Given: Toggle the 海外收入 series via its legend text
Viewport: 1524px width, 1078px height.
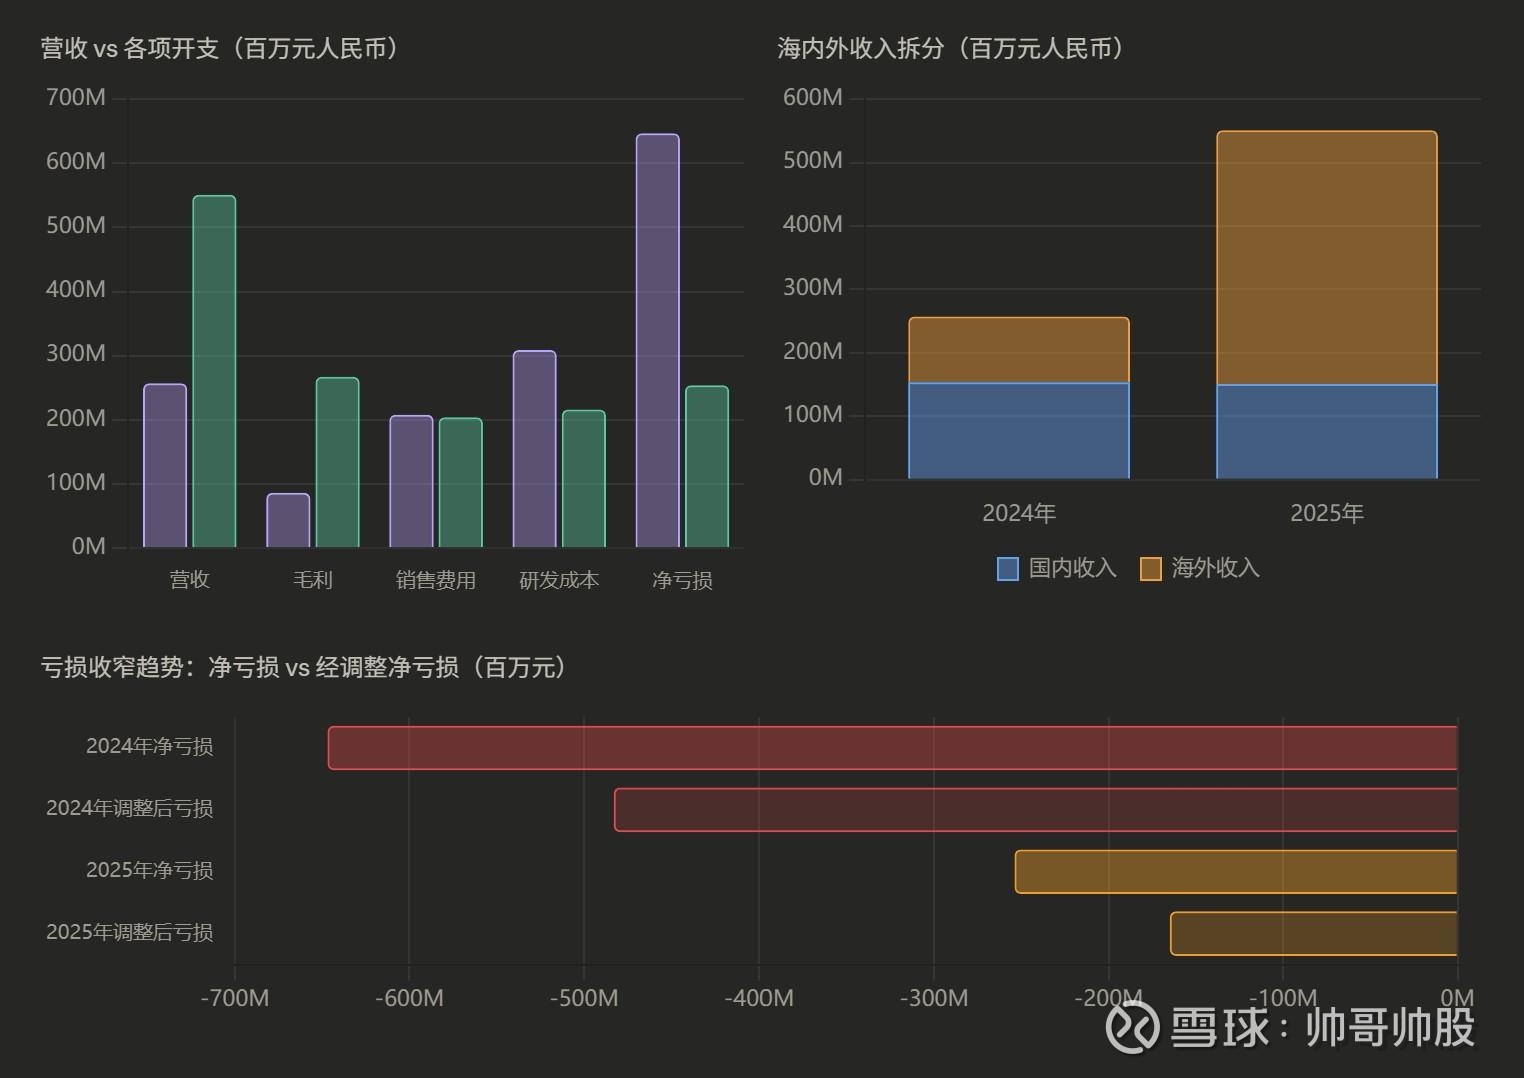Looking at the screenshot, I should (x=1215, y=568).
